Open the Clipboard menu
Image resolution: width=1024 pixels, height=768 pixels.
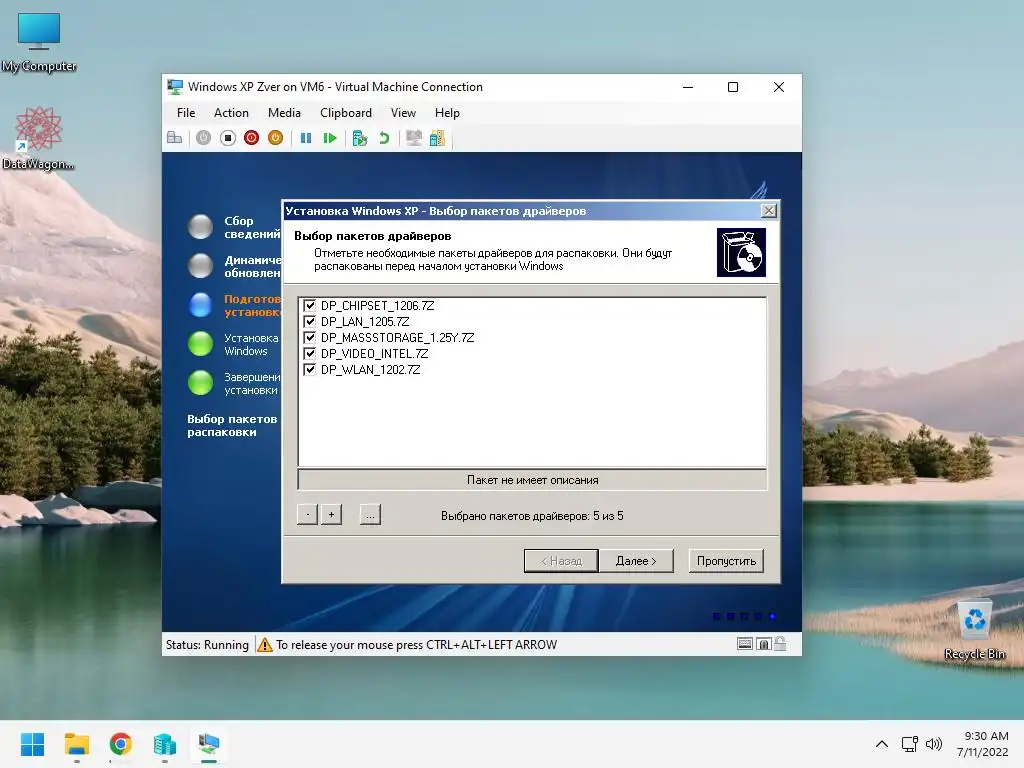tap(345, 112)
